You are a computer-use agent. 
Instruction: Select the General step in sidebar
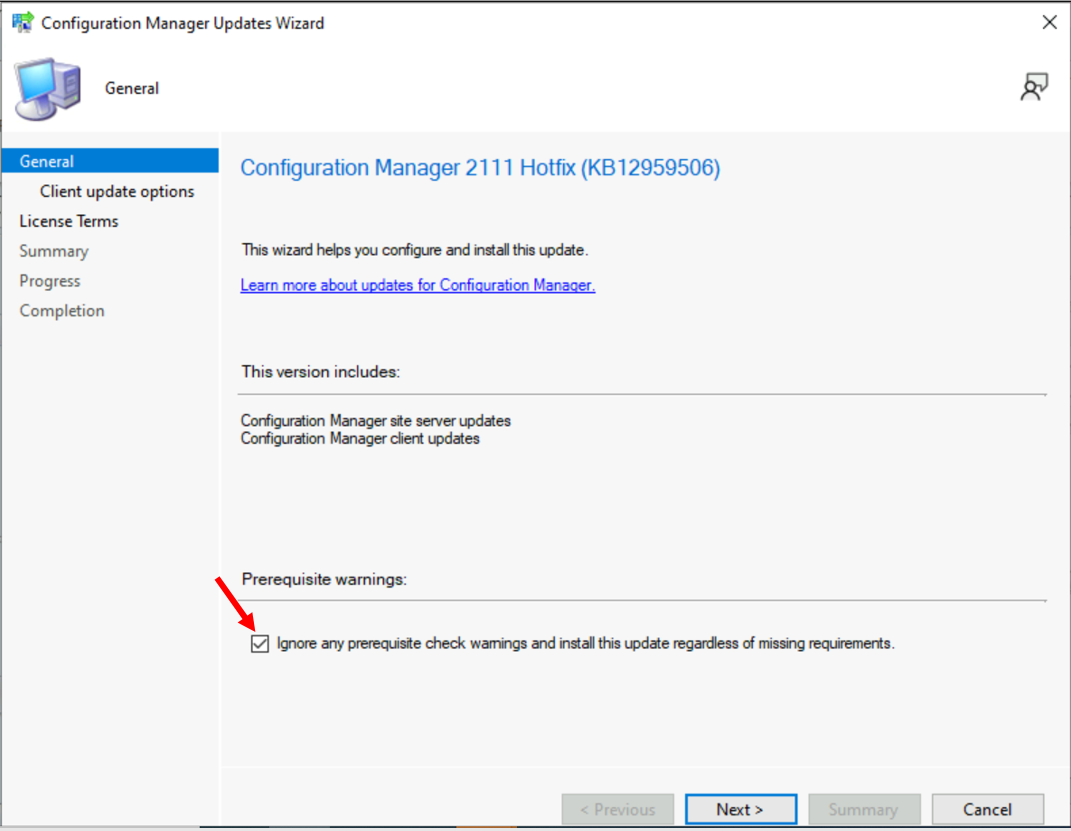click(x=110, y=161)
